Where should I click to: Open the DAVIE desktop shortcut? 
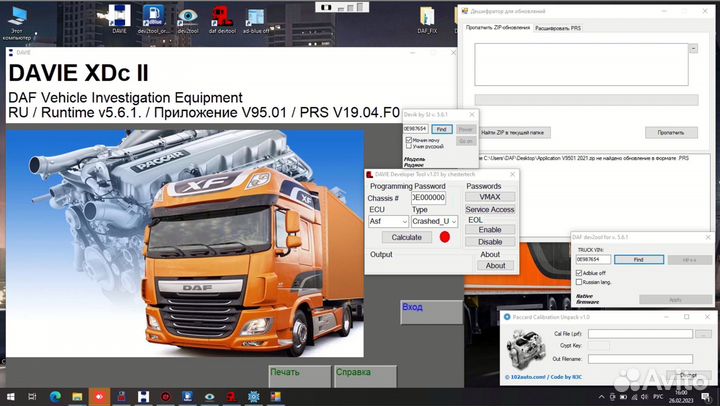point(118,19)
